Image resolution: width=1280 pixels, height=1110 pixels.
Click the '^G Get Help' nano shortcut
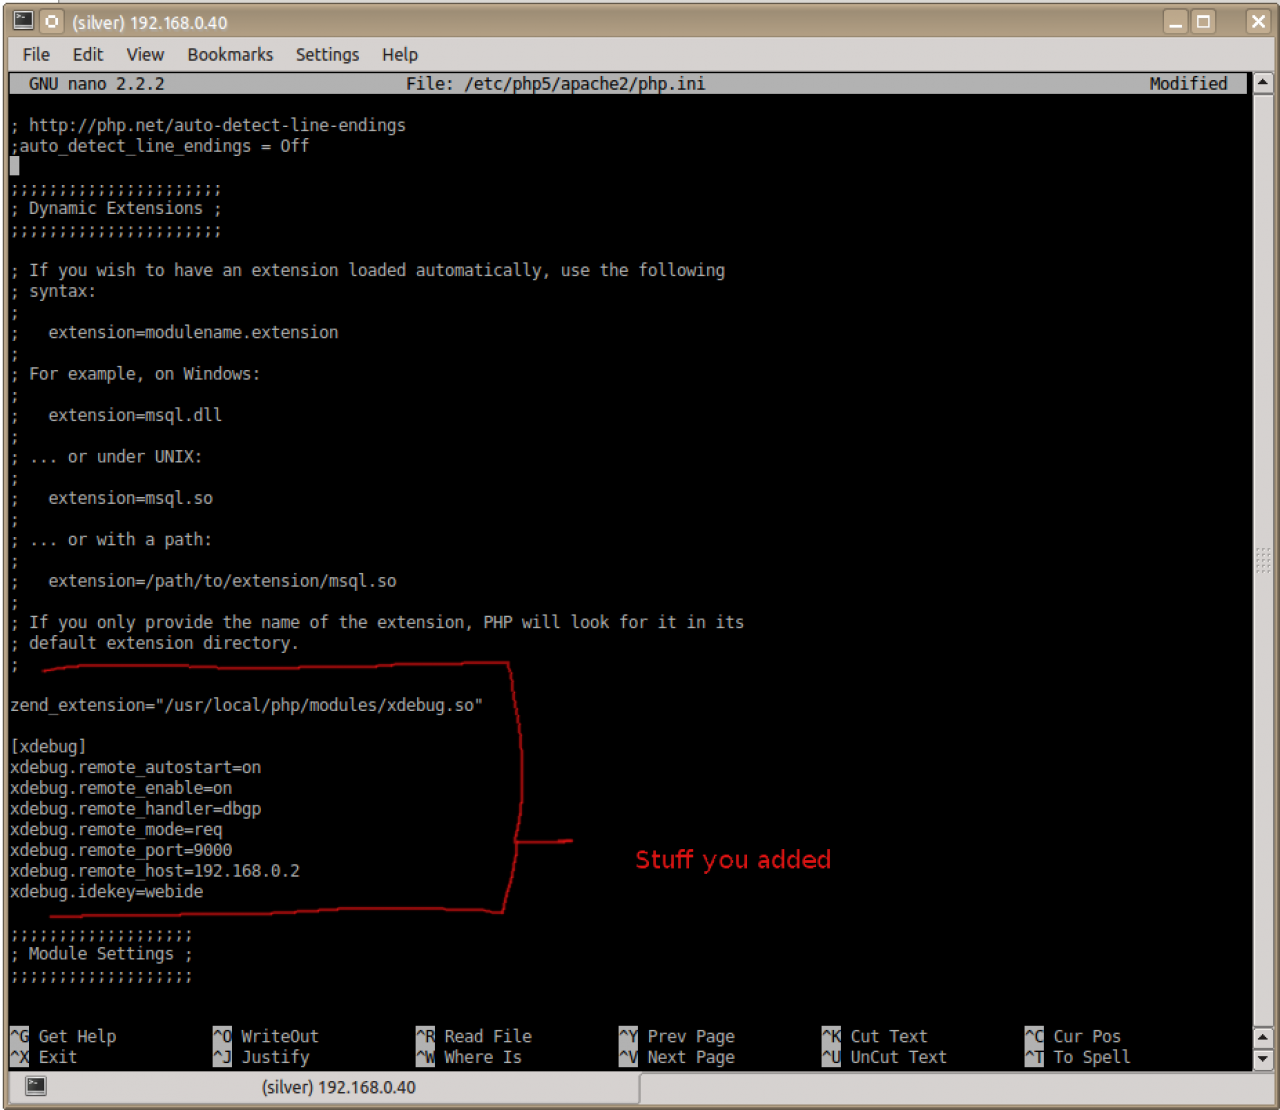(63, 1036)
